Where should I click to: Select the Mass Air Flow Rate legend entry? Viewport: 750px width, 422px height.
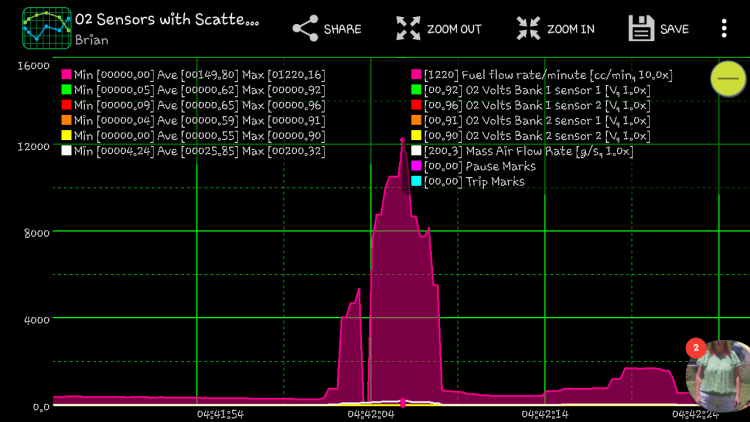(522, 151)
